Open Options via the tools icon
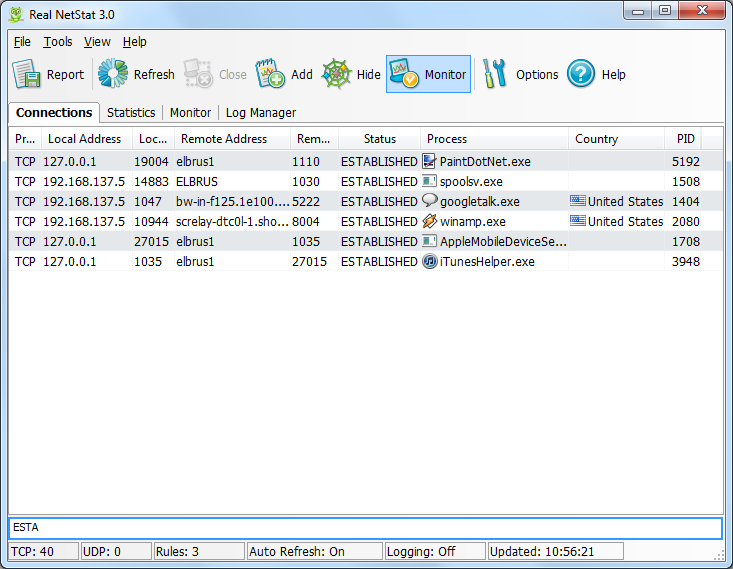 [495, 74]
